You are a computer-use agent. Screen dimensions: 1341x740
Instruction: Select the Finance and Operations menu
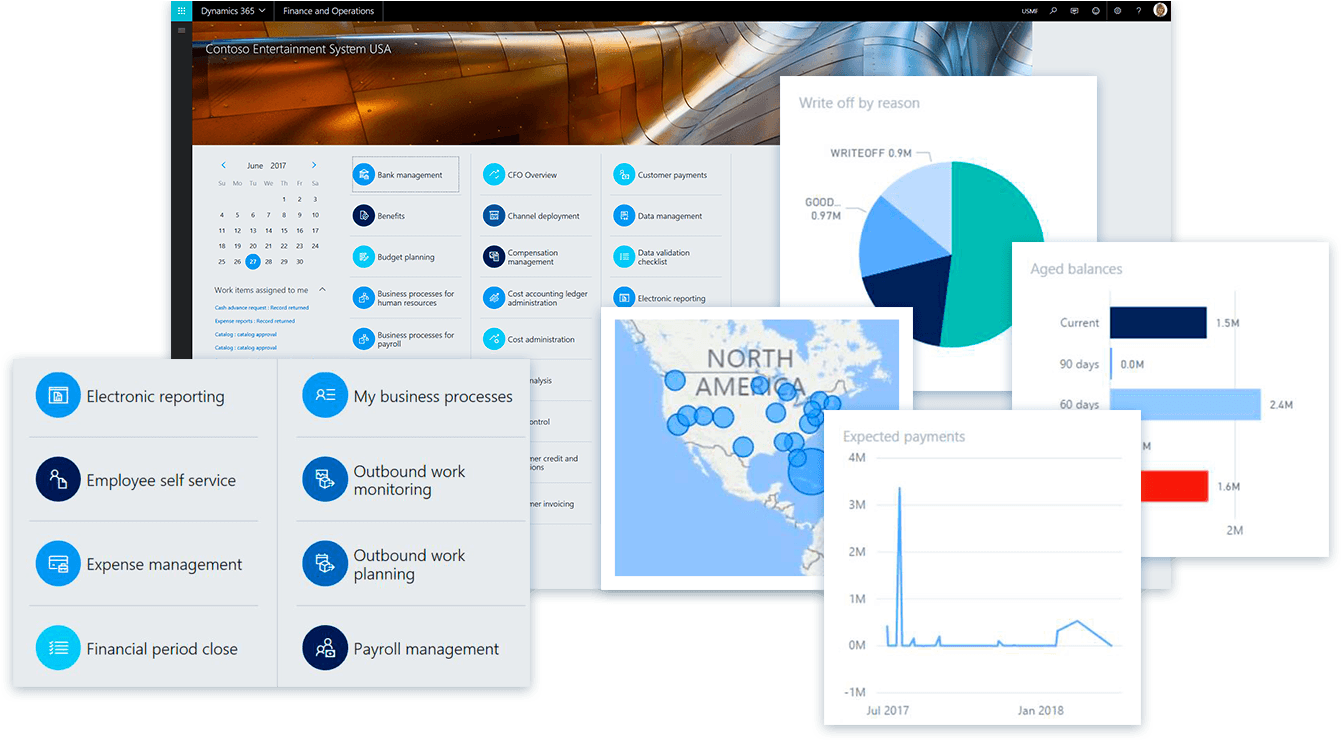329,11
